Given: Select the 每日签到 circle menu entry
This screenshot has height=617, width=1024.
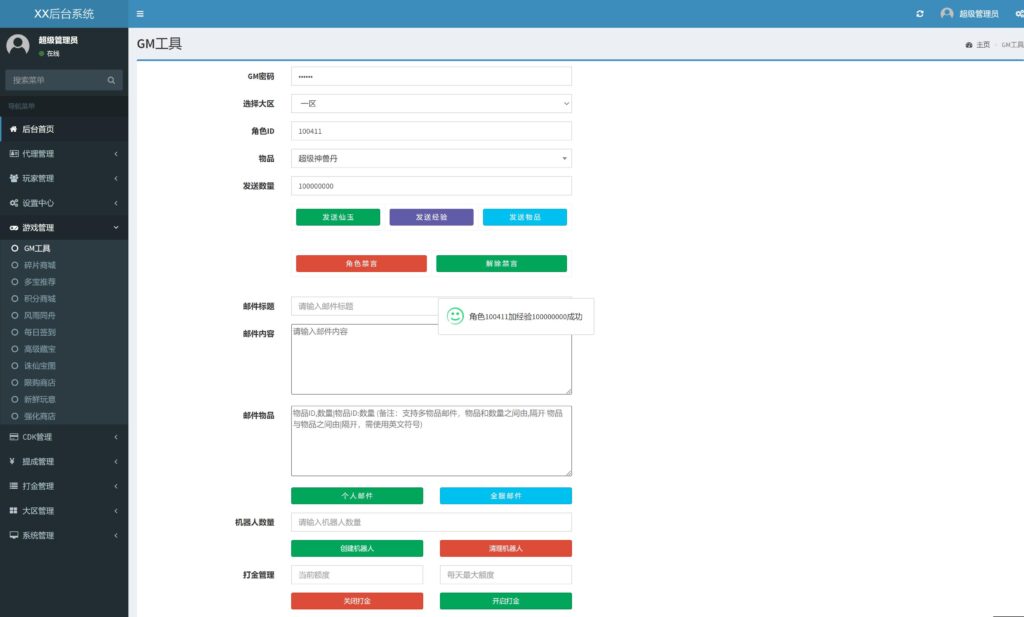Looking at the screenshot, I should [x=40, y=332].
